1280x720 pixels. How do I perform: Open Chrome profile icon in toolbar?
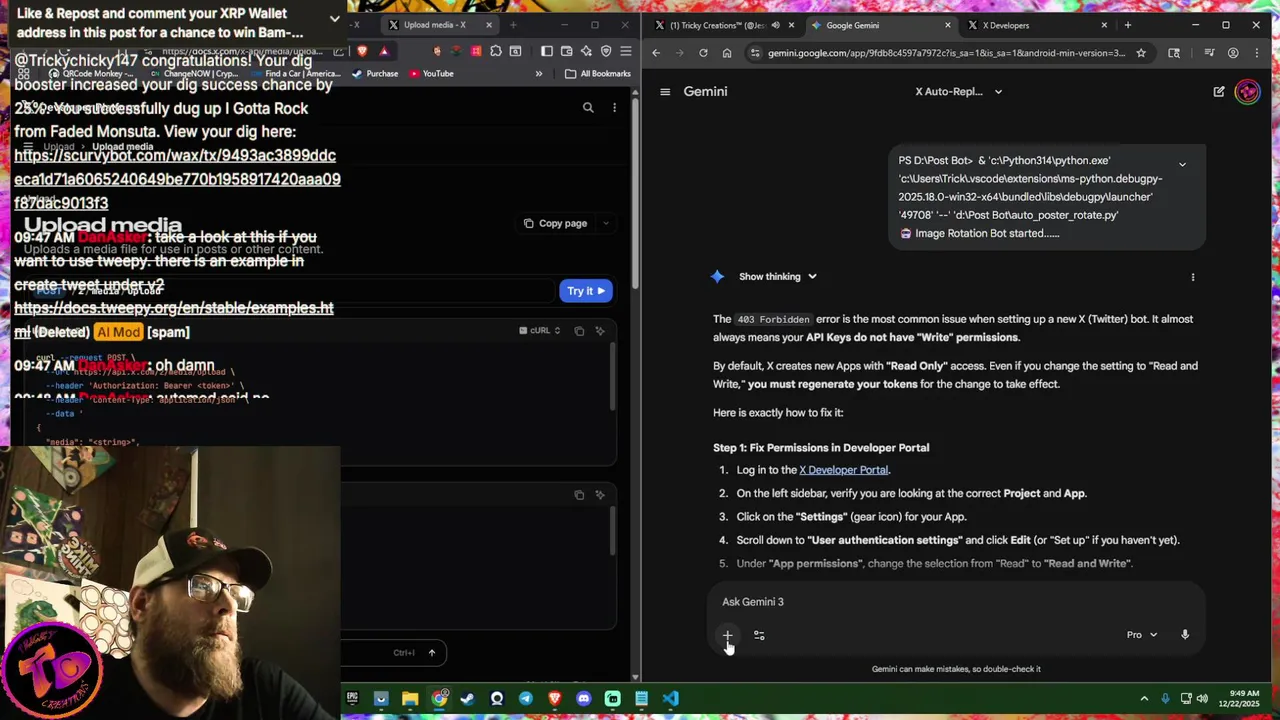pos(1233,53)
